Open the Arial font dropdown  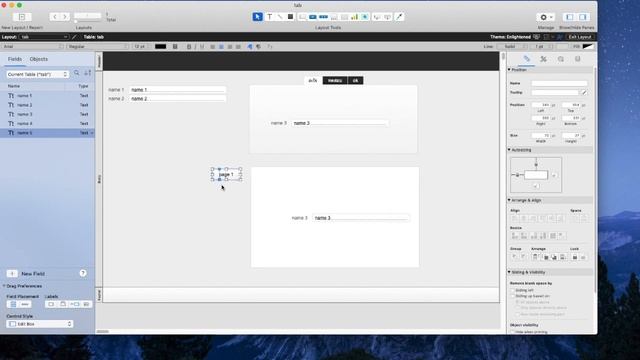[33, 47]
